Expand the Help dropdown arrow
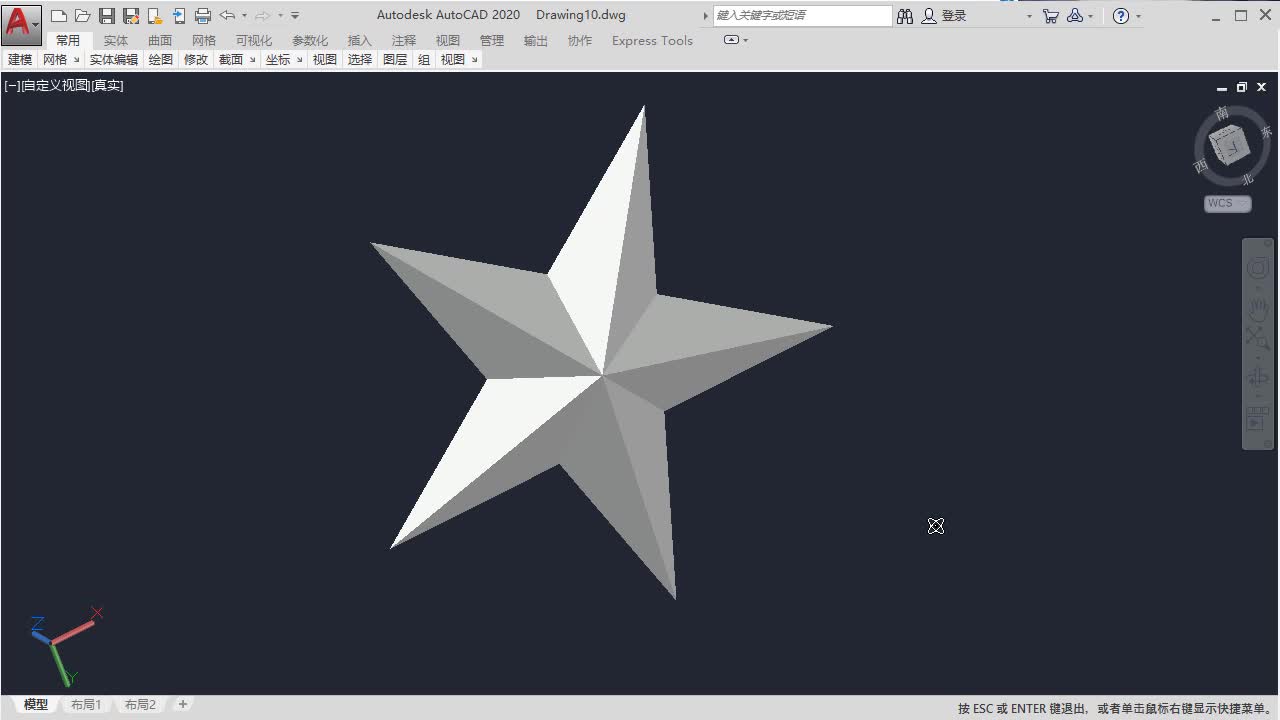Image resolution: width=1280 pixels, height=720 pixels. coord(1139,16)
